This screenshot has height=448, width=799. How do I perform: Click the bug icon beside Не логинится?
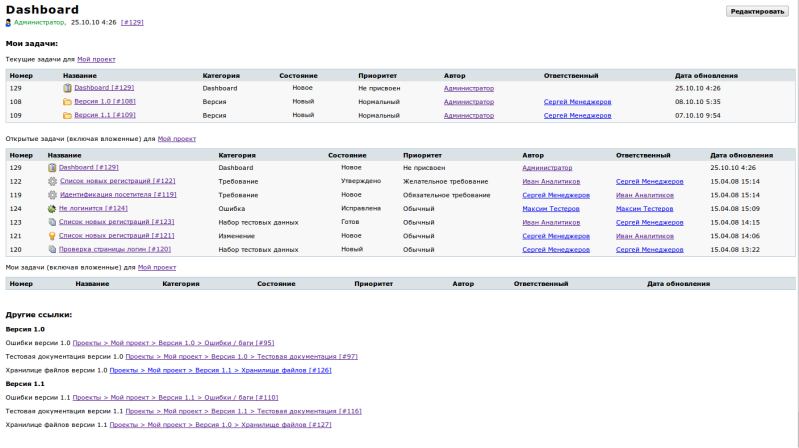pyautogui.click(x=52, y=209)
